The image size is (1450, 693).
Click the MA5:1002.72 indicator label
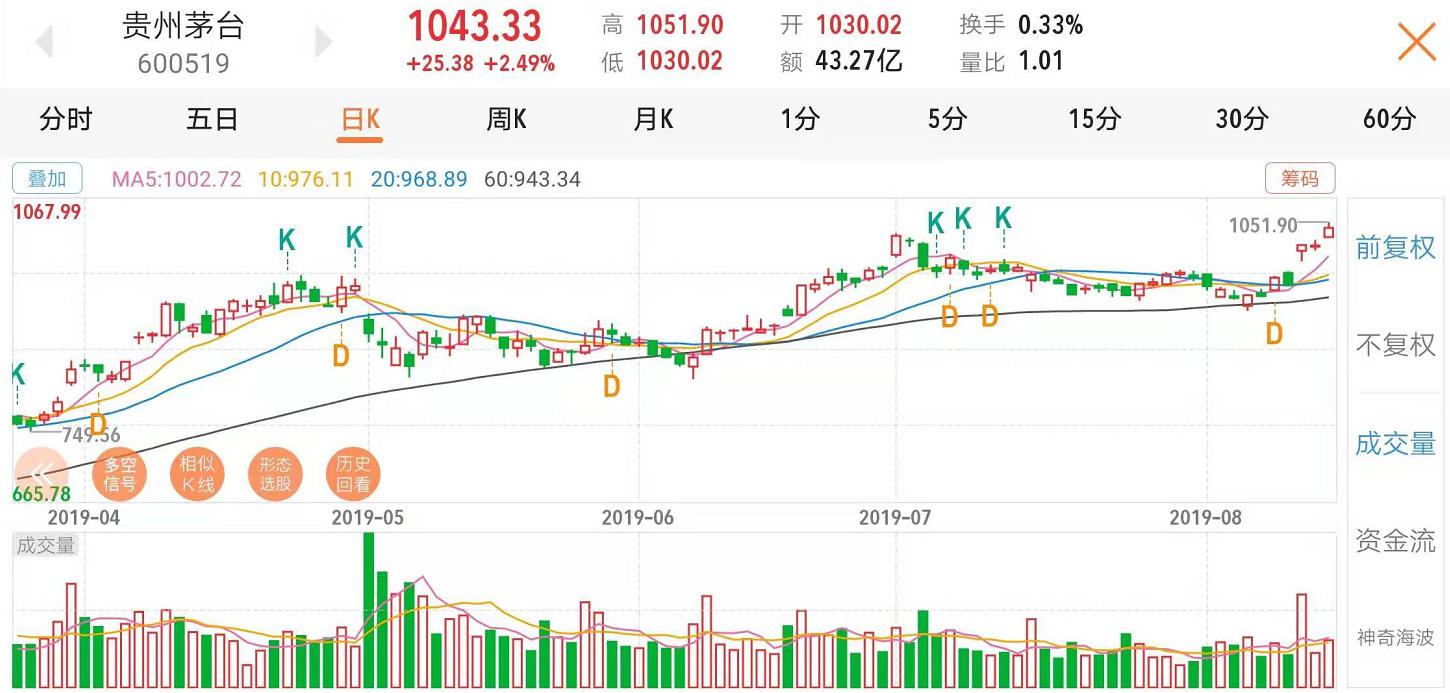tap(176, 179)
